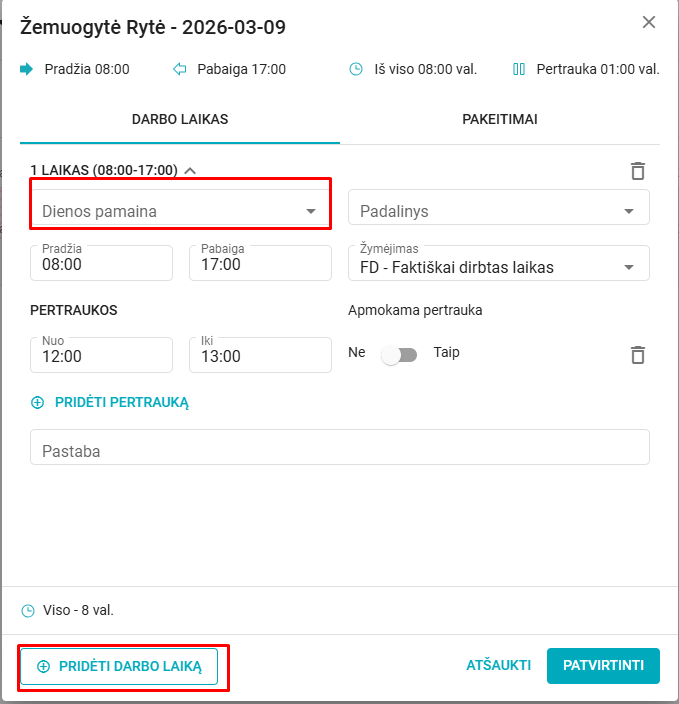Click the Pastaba note field
The image size is (679, 704).
click(x=340, y=450)
